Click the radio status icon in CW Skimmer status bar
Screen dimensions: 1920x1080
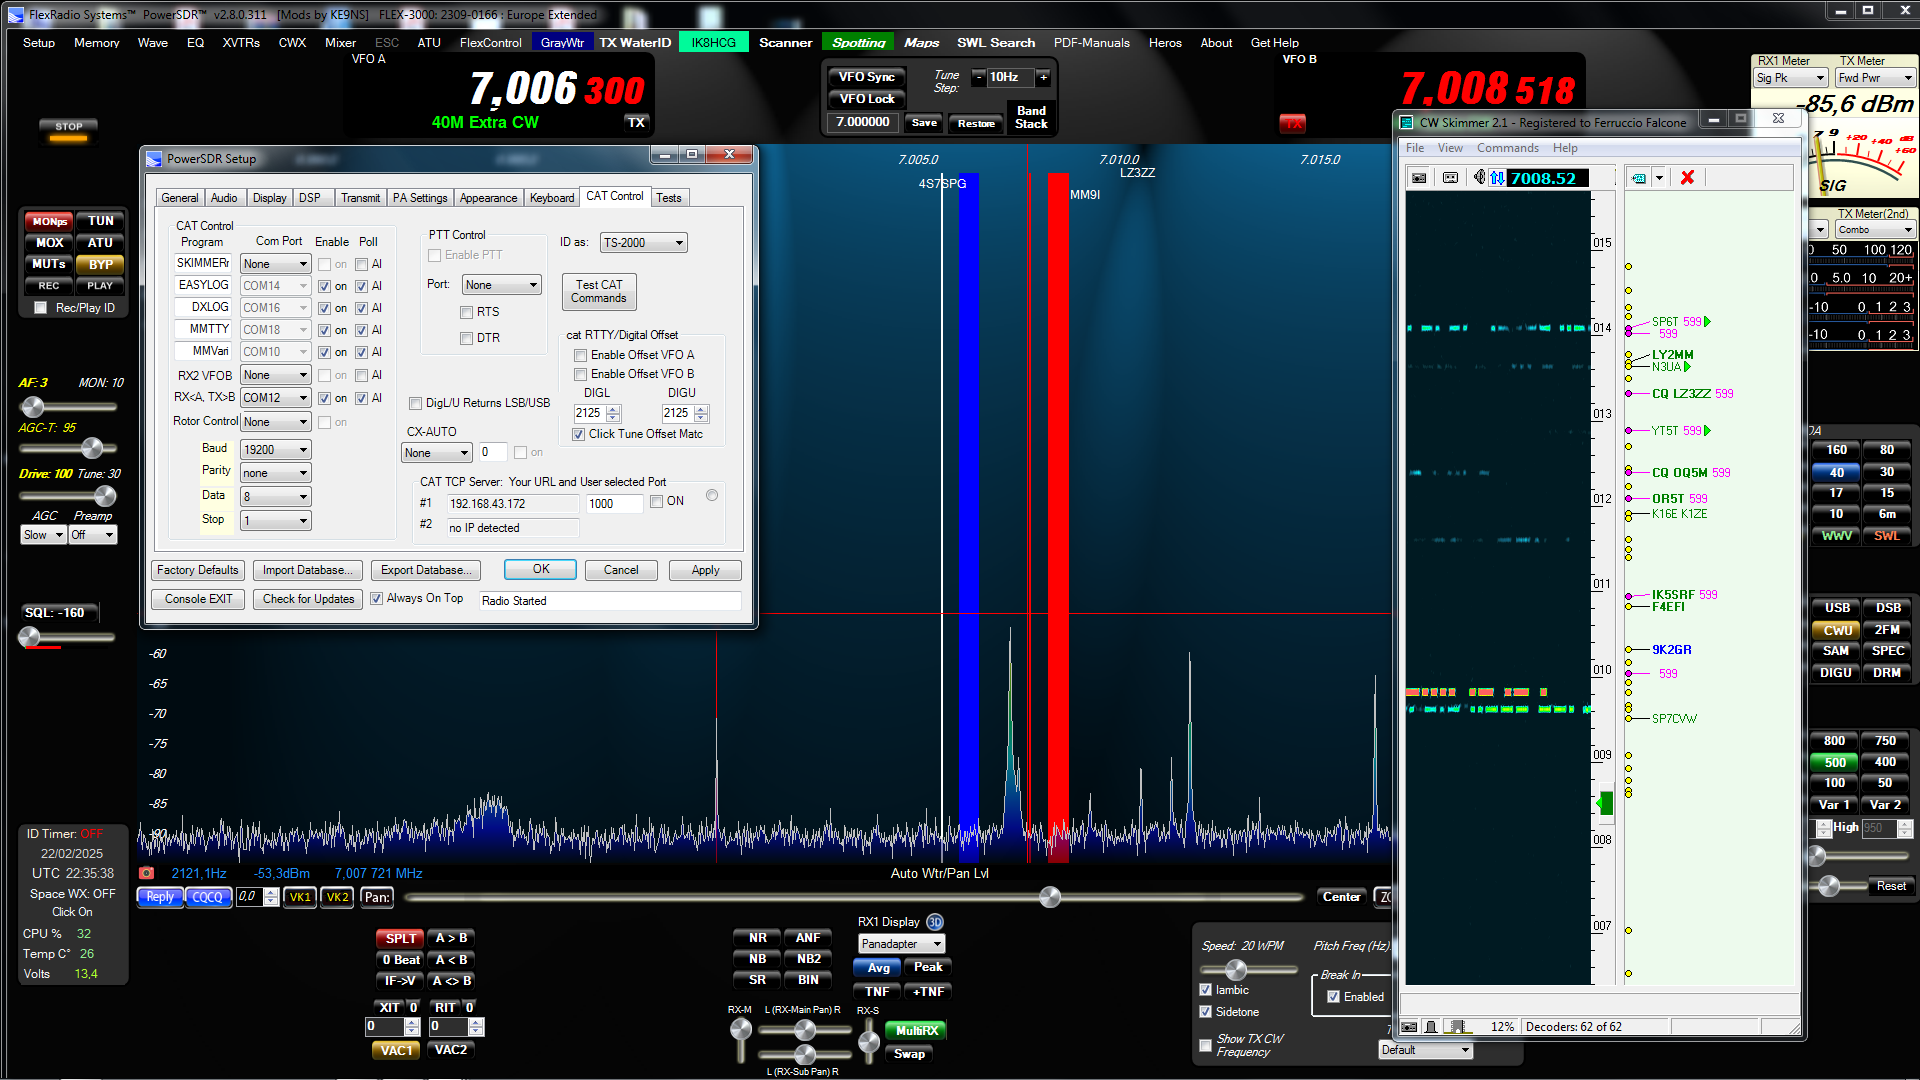tap(1409, 1027)
